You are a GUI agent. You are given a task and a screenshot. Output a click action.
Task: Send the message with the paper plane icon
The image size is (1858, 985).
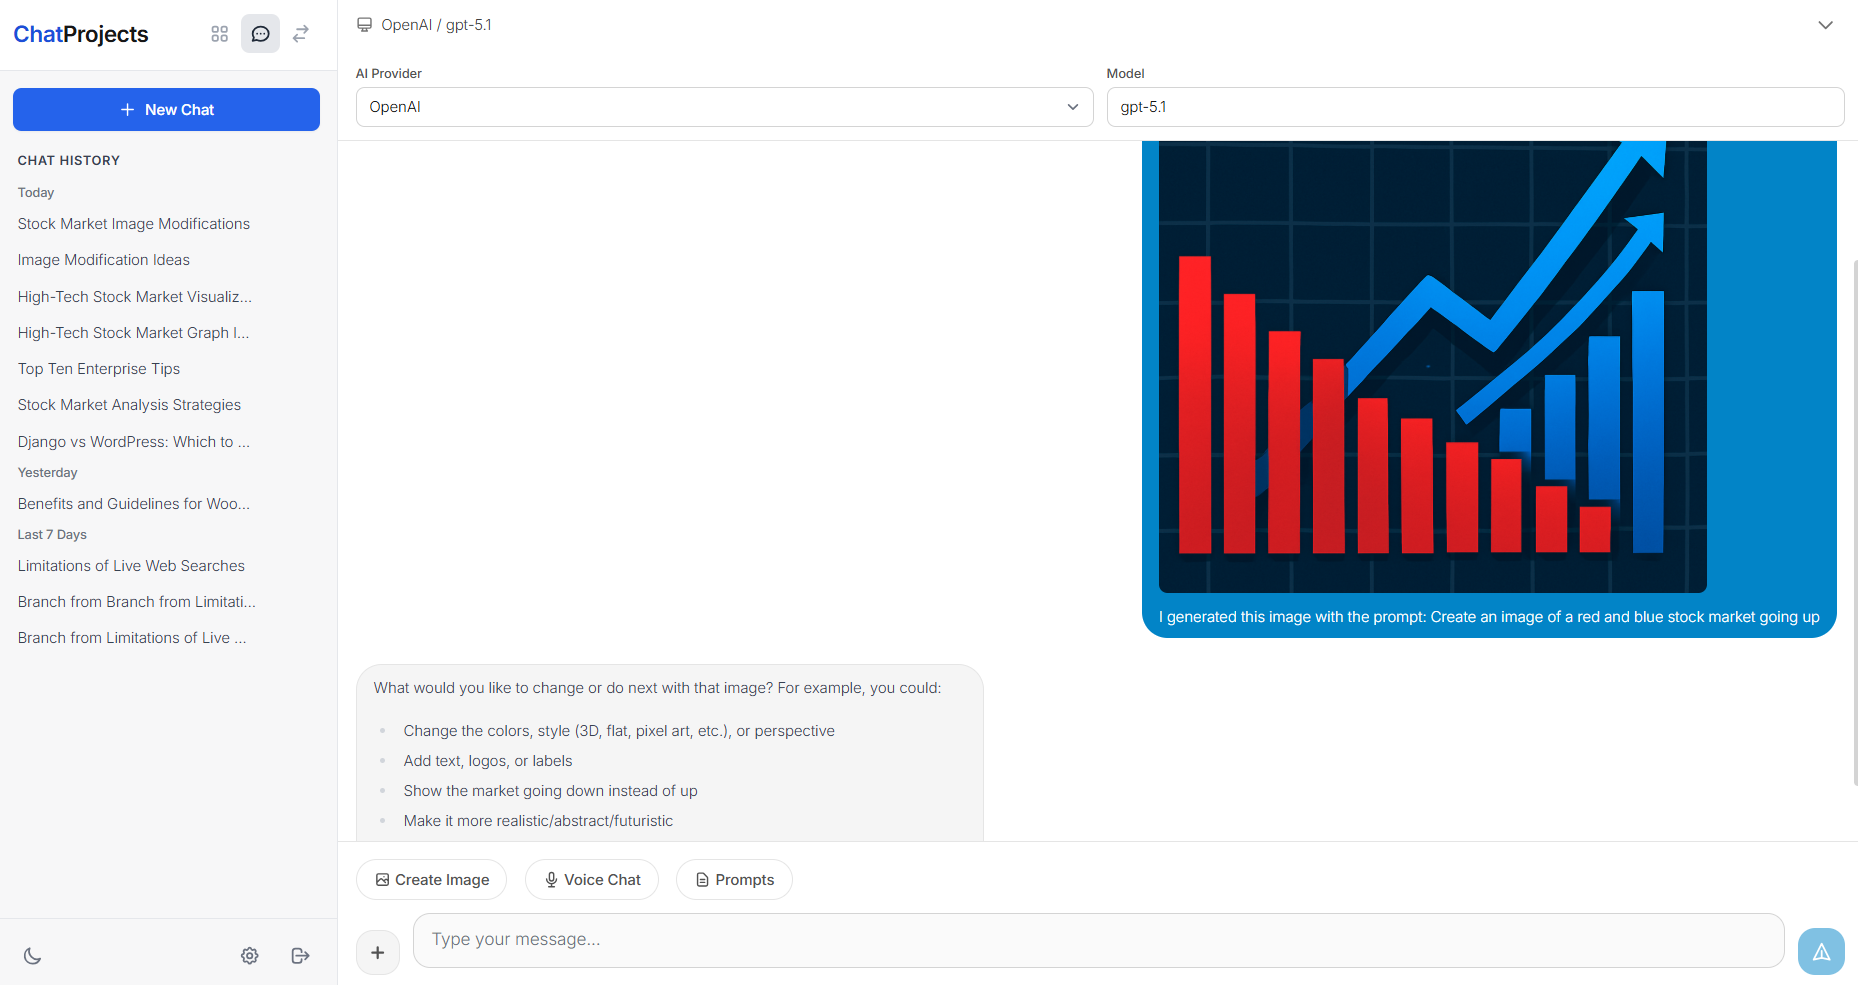[x=1820, y=951]
